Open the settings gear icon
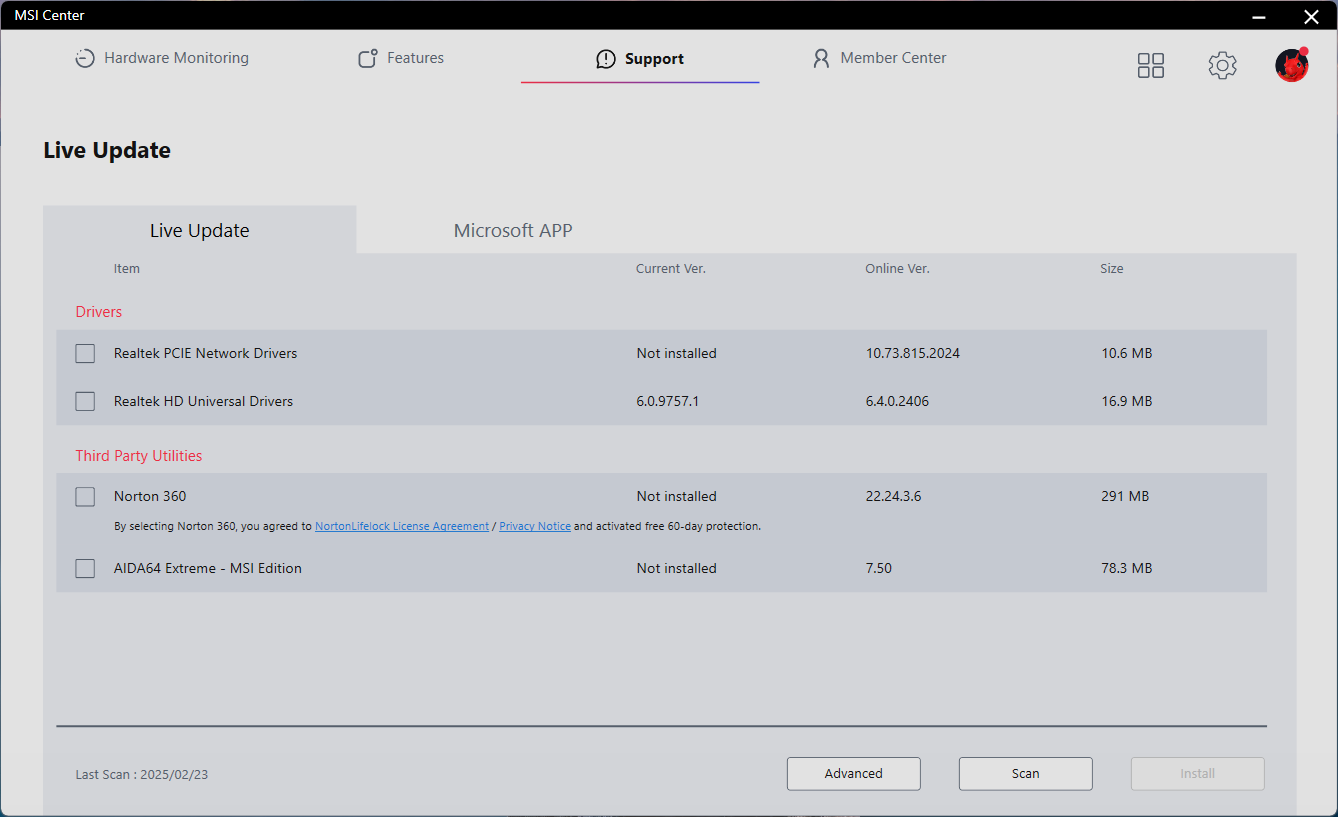 coord(1222,66)
